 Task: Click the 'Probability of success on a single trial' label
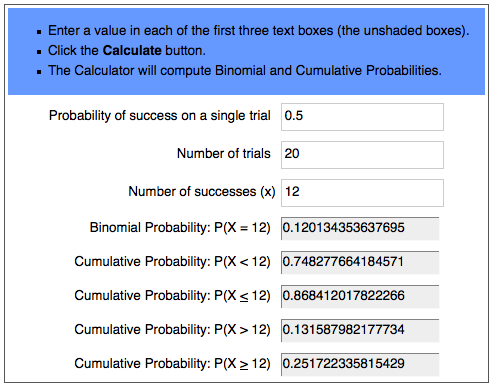coord(160,116)
